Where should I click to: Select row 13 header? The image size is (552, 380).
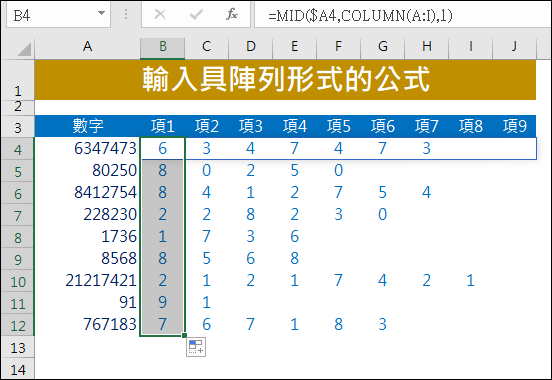point(18,347)
